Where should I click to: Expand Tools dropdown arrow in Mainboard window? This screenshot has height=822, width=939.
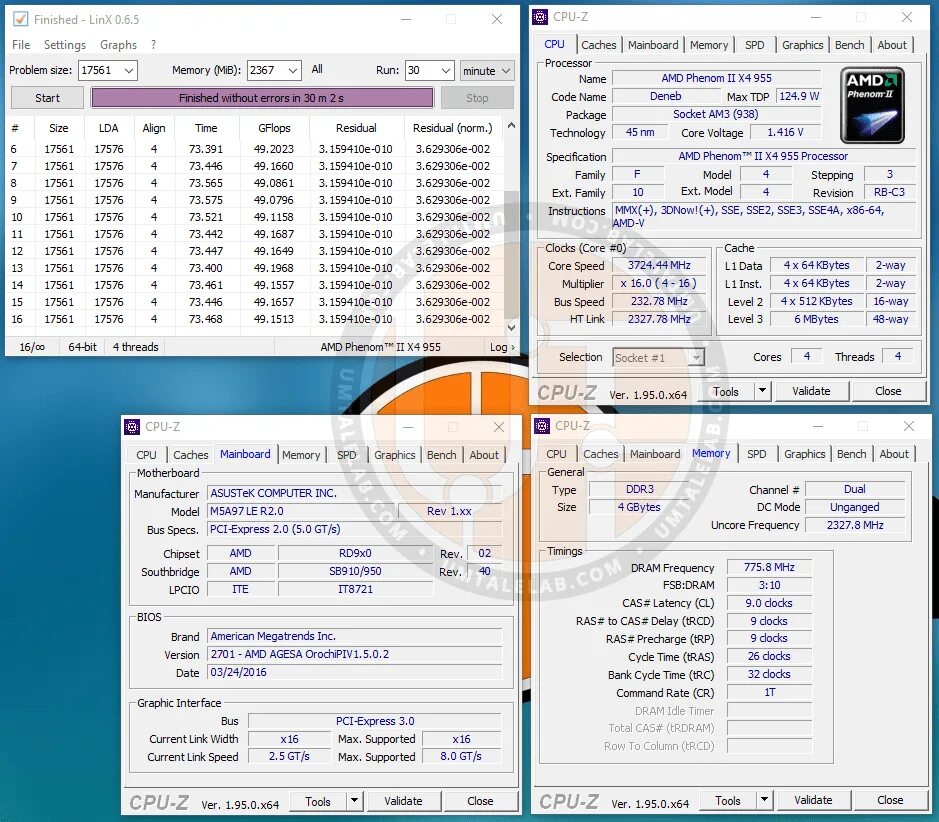tap(355, 800)
